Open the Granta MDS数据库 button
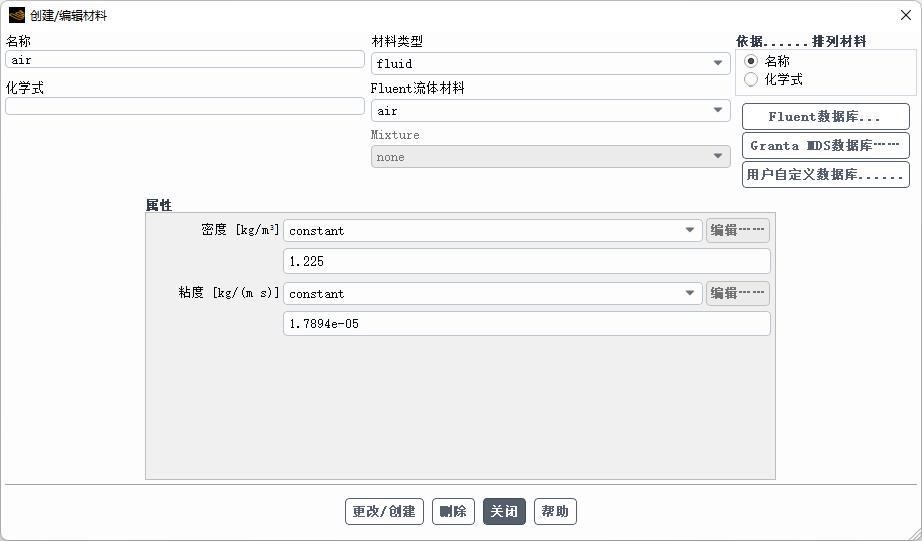Image resolution: width=922 pixels, height=541 pixels. [826, 145]
